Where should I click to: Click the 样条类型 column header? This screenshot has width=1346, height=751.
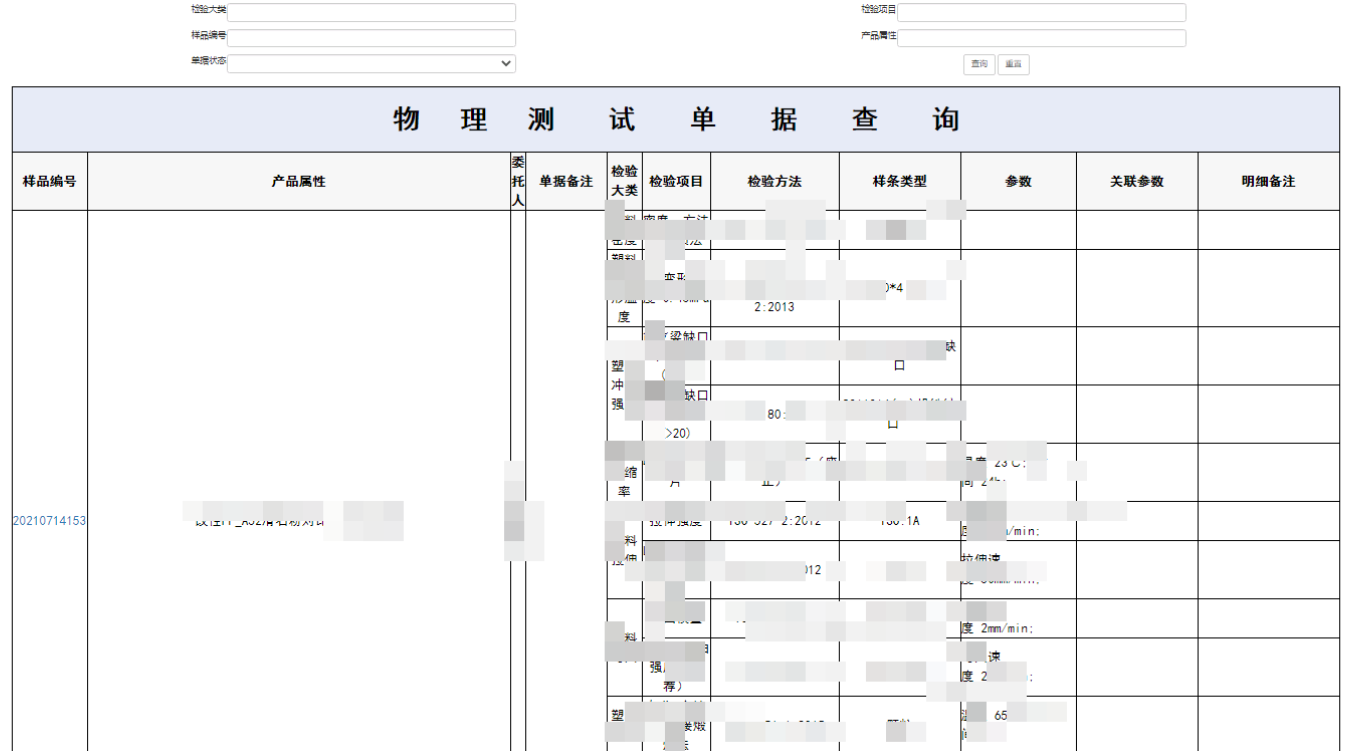(899, 182)
